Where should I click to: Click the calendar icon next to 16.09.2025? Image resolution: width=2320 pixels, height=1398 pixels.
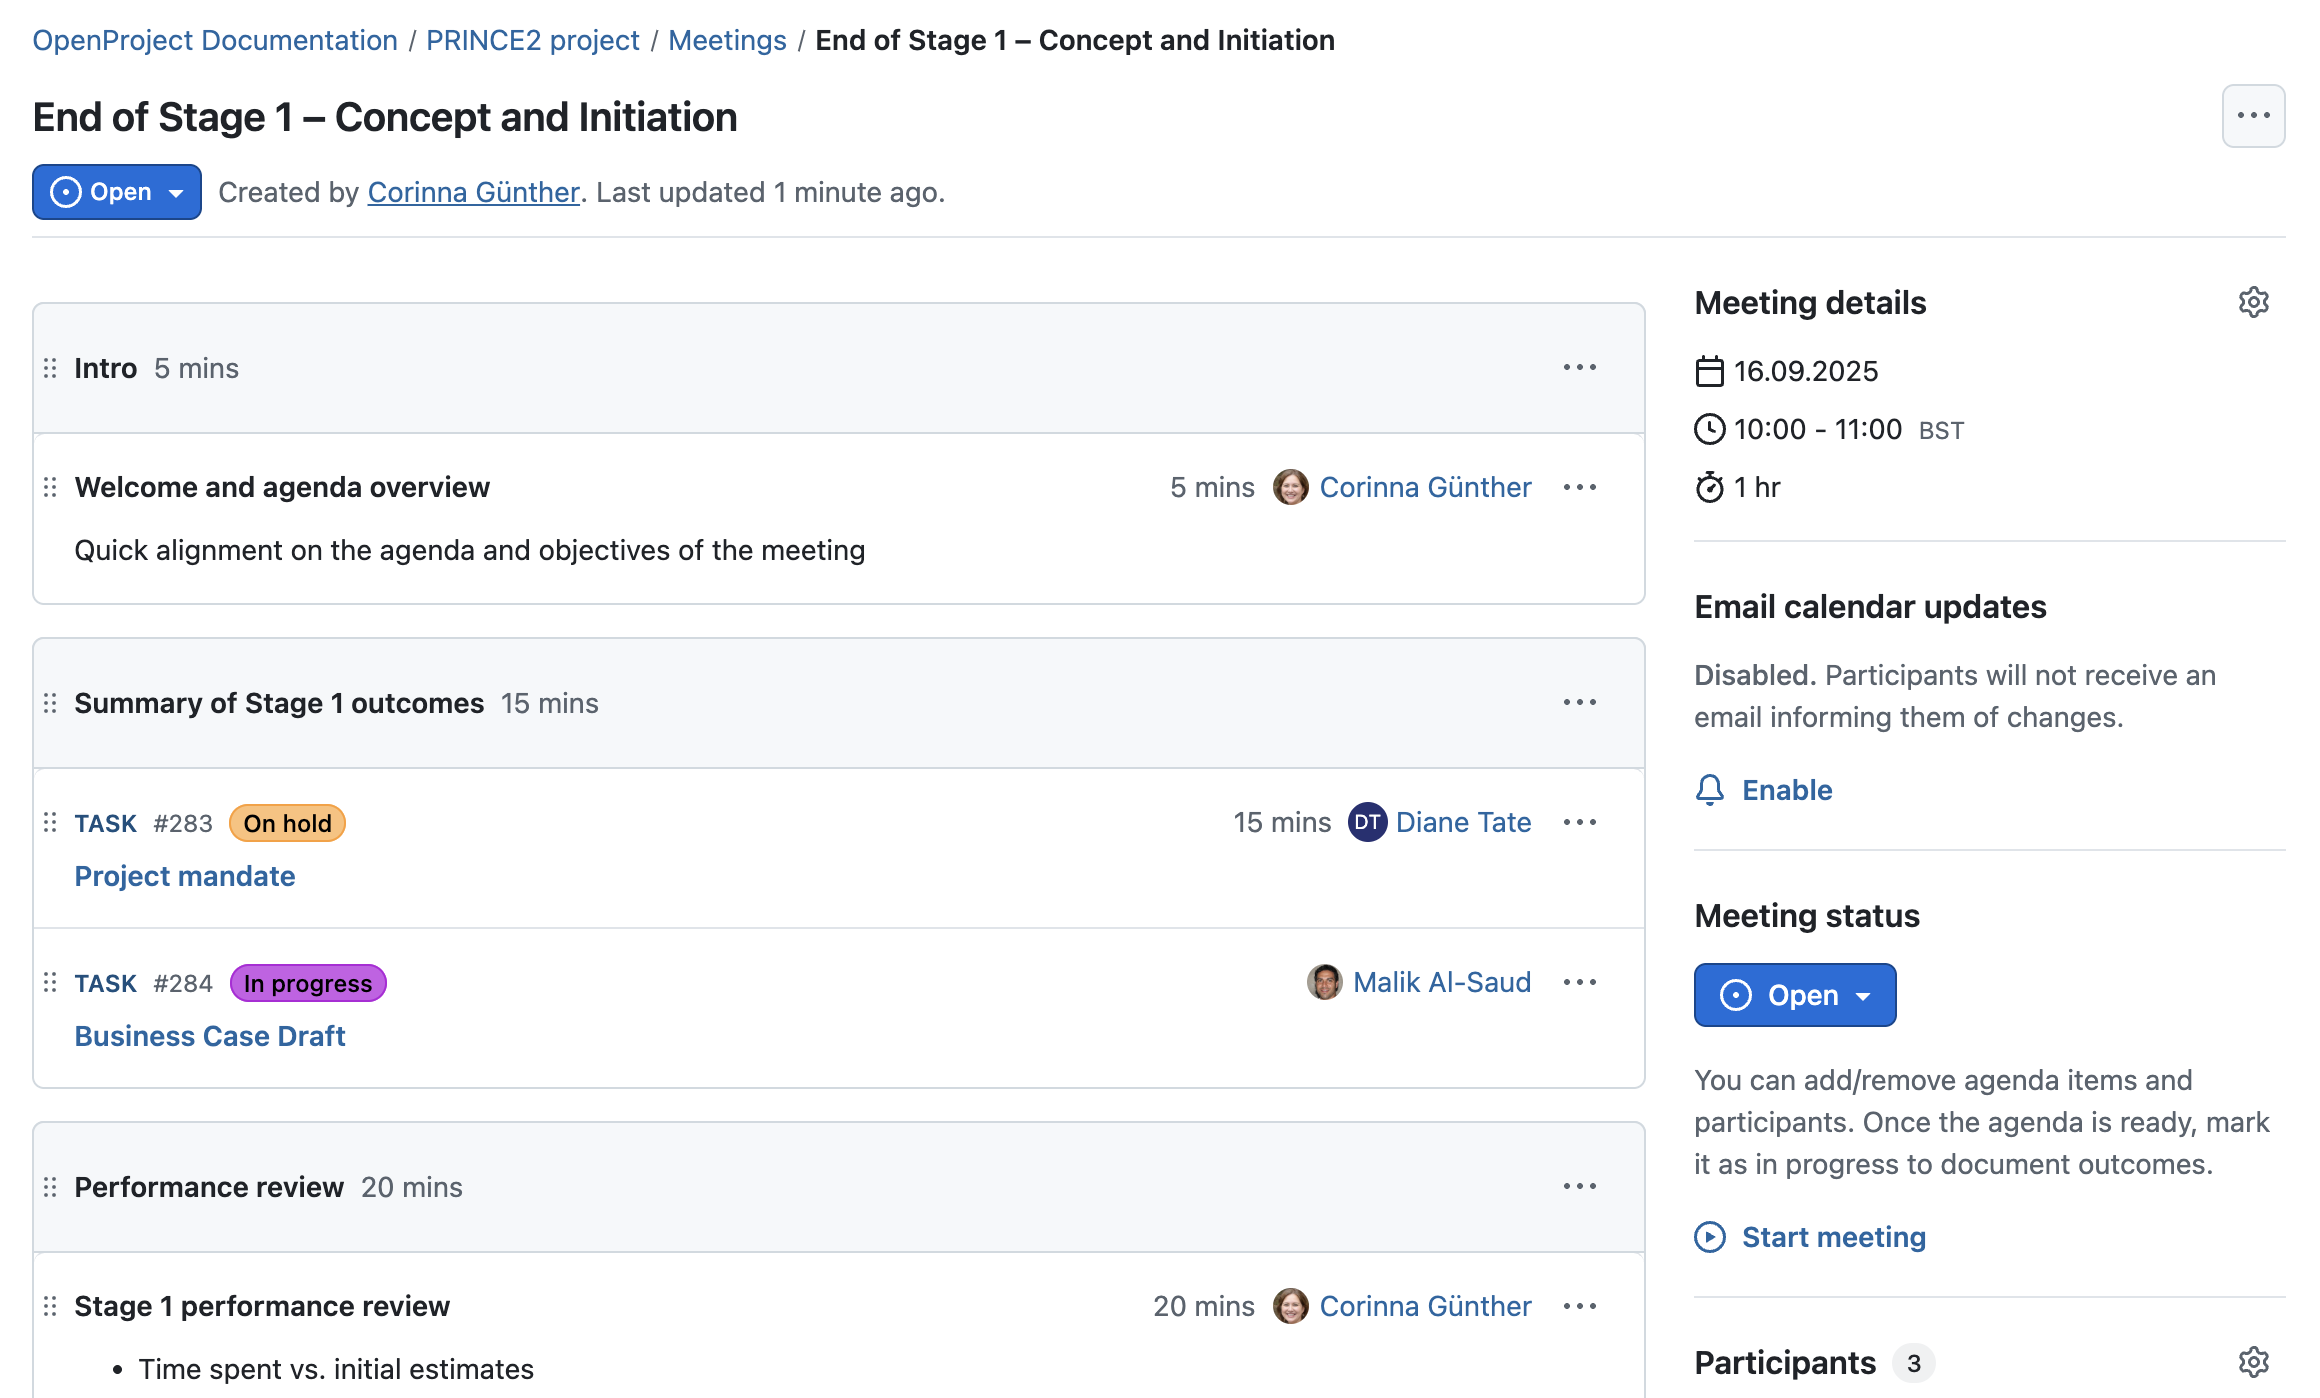tap(1710, 370)
